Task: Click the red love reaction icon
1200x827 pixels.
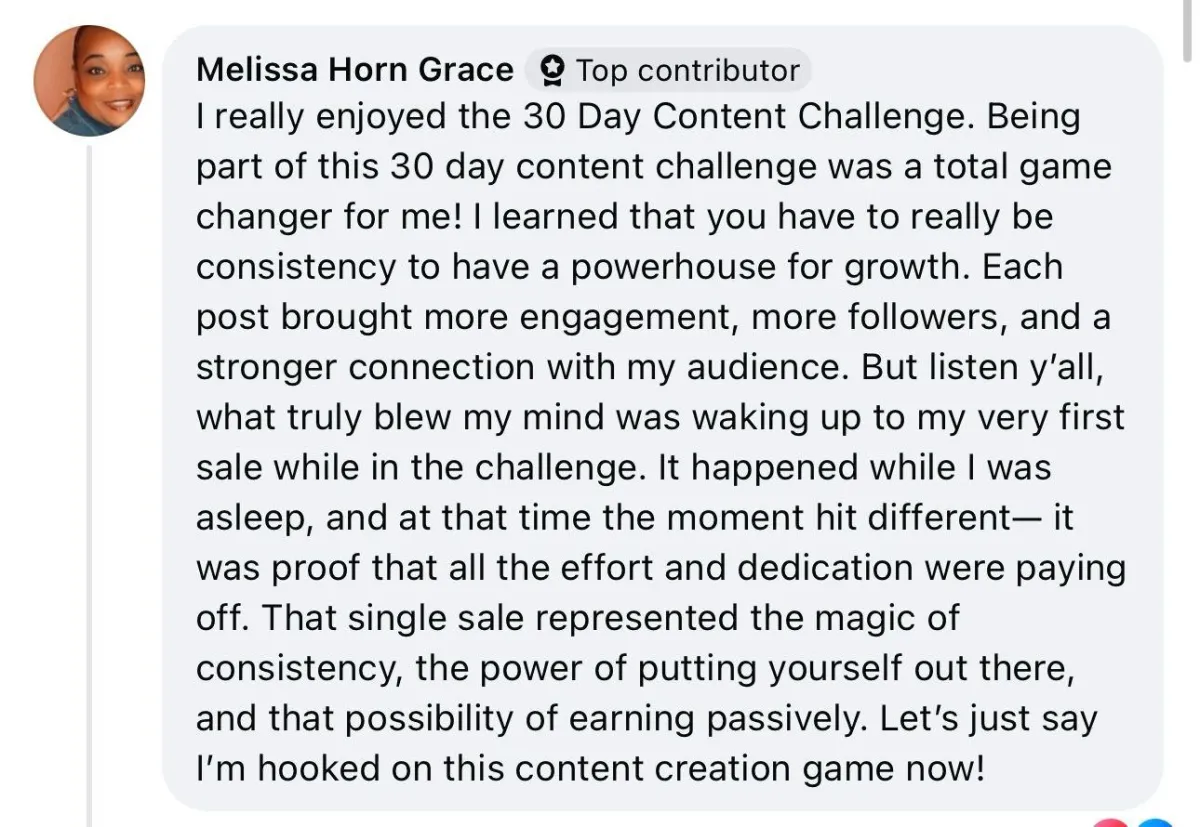Action: (x=1111, y=822)
